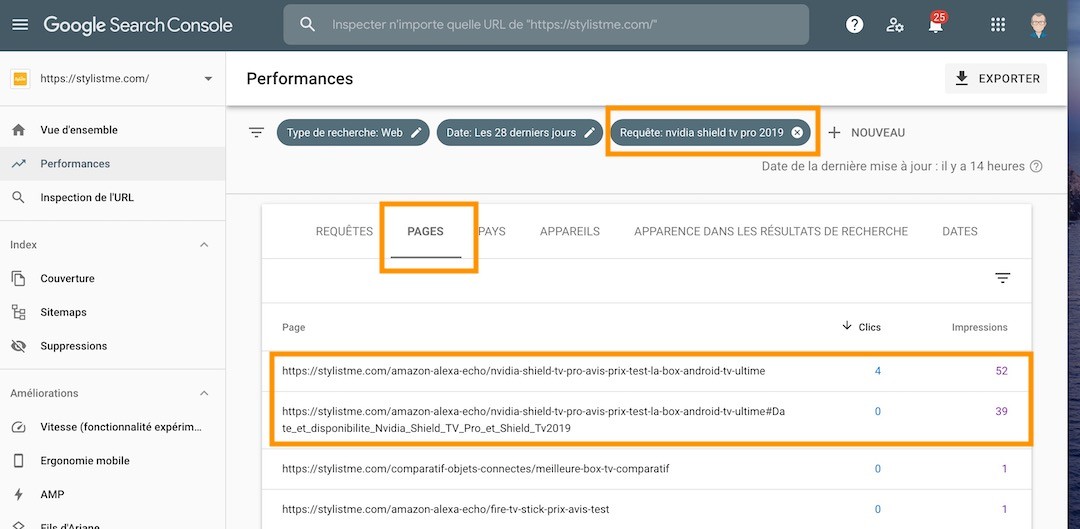
Task: Open the last update help icon
Action: coord(1035,166)
